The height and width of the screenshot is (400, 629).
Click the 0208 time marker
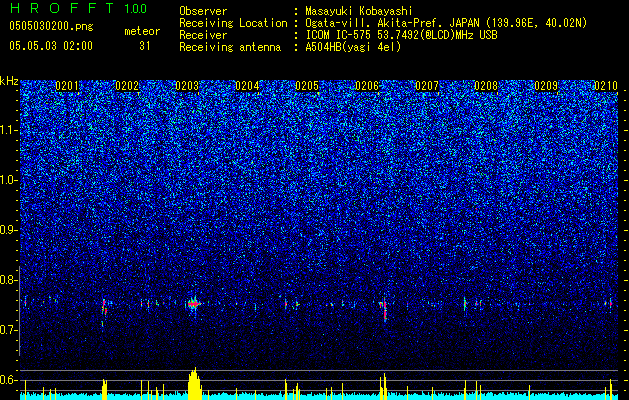(x=486, y=86)
